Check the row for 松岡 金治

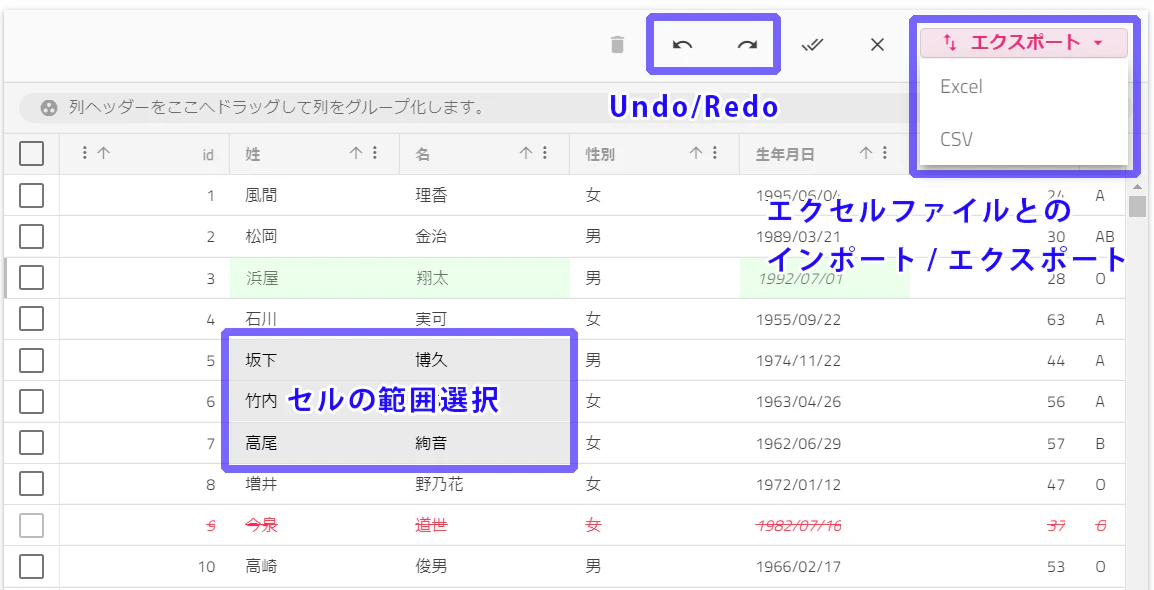click(x=31, y=237)
